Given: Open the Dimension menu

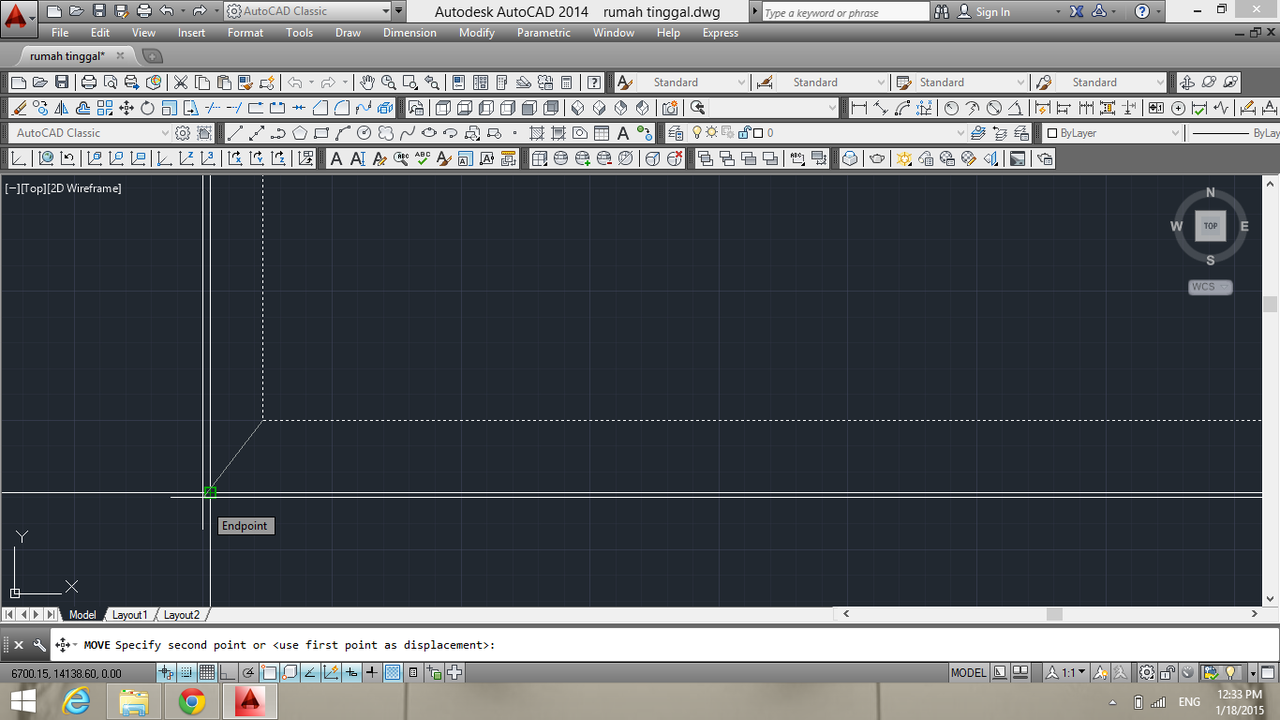Looking at the screenshot, I should pos(410,33).
